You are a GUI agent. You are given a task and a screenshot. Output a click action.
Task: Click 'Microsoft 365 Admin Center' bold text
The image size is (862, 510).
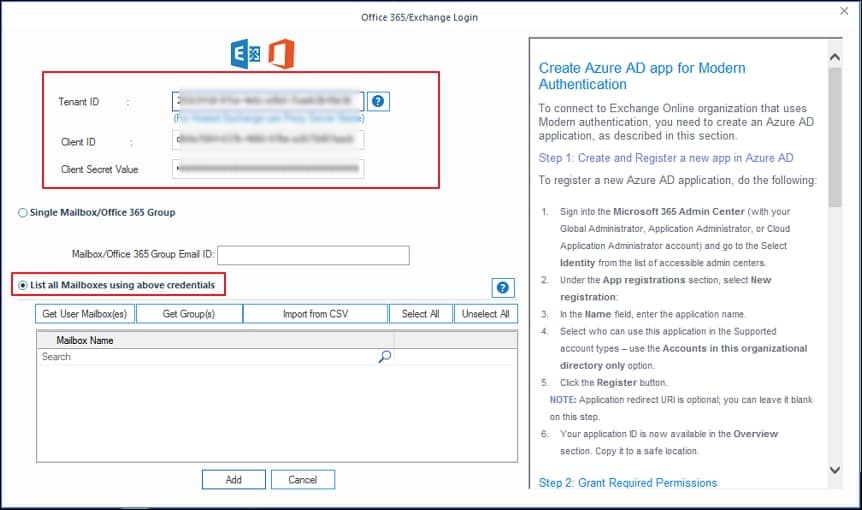click(678, 212)
